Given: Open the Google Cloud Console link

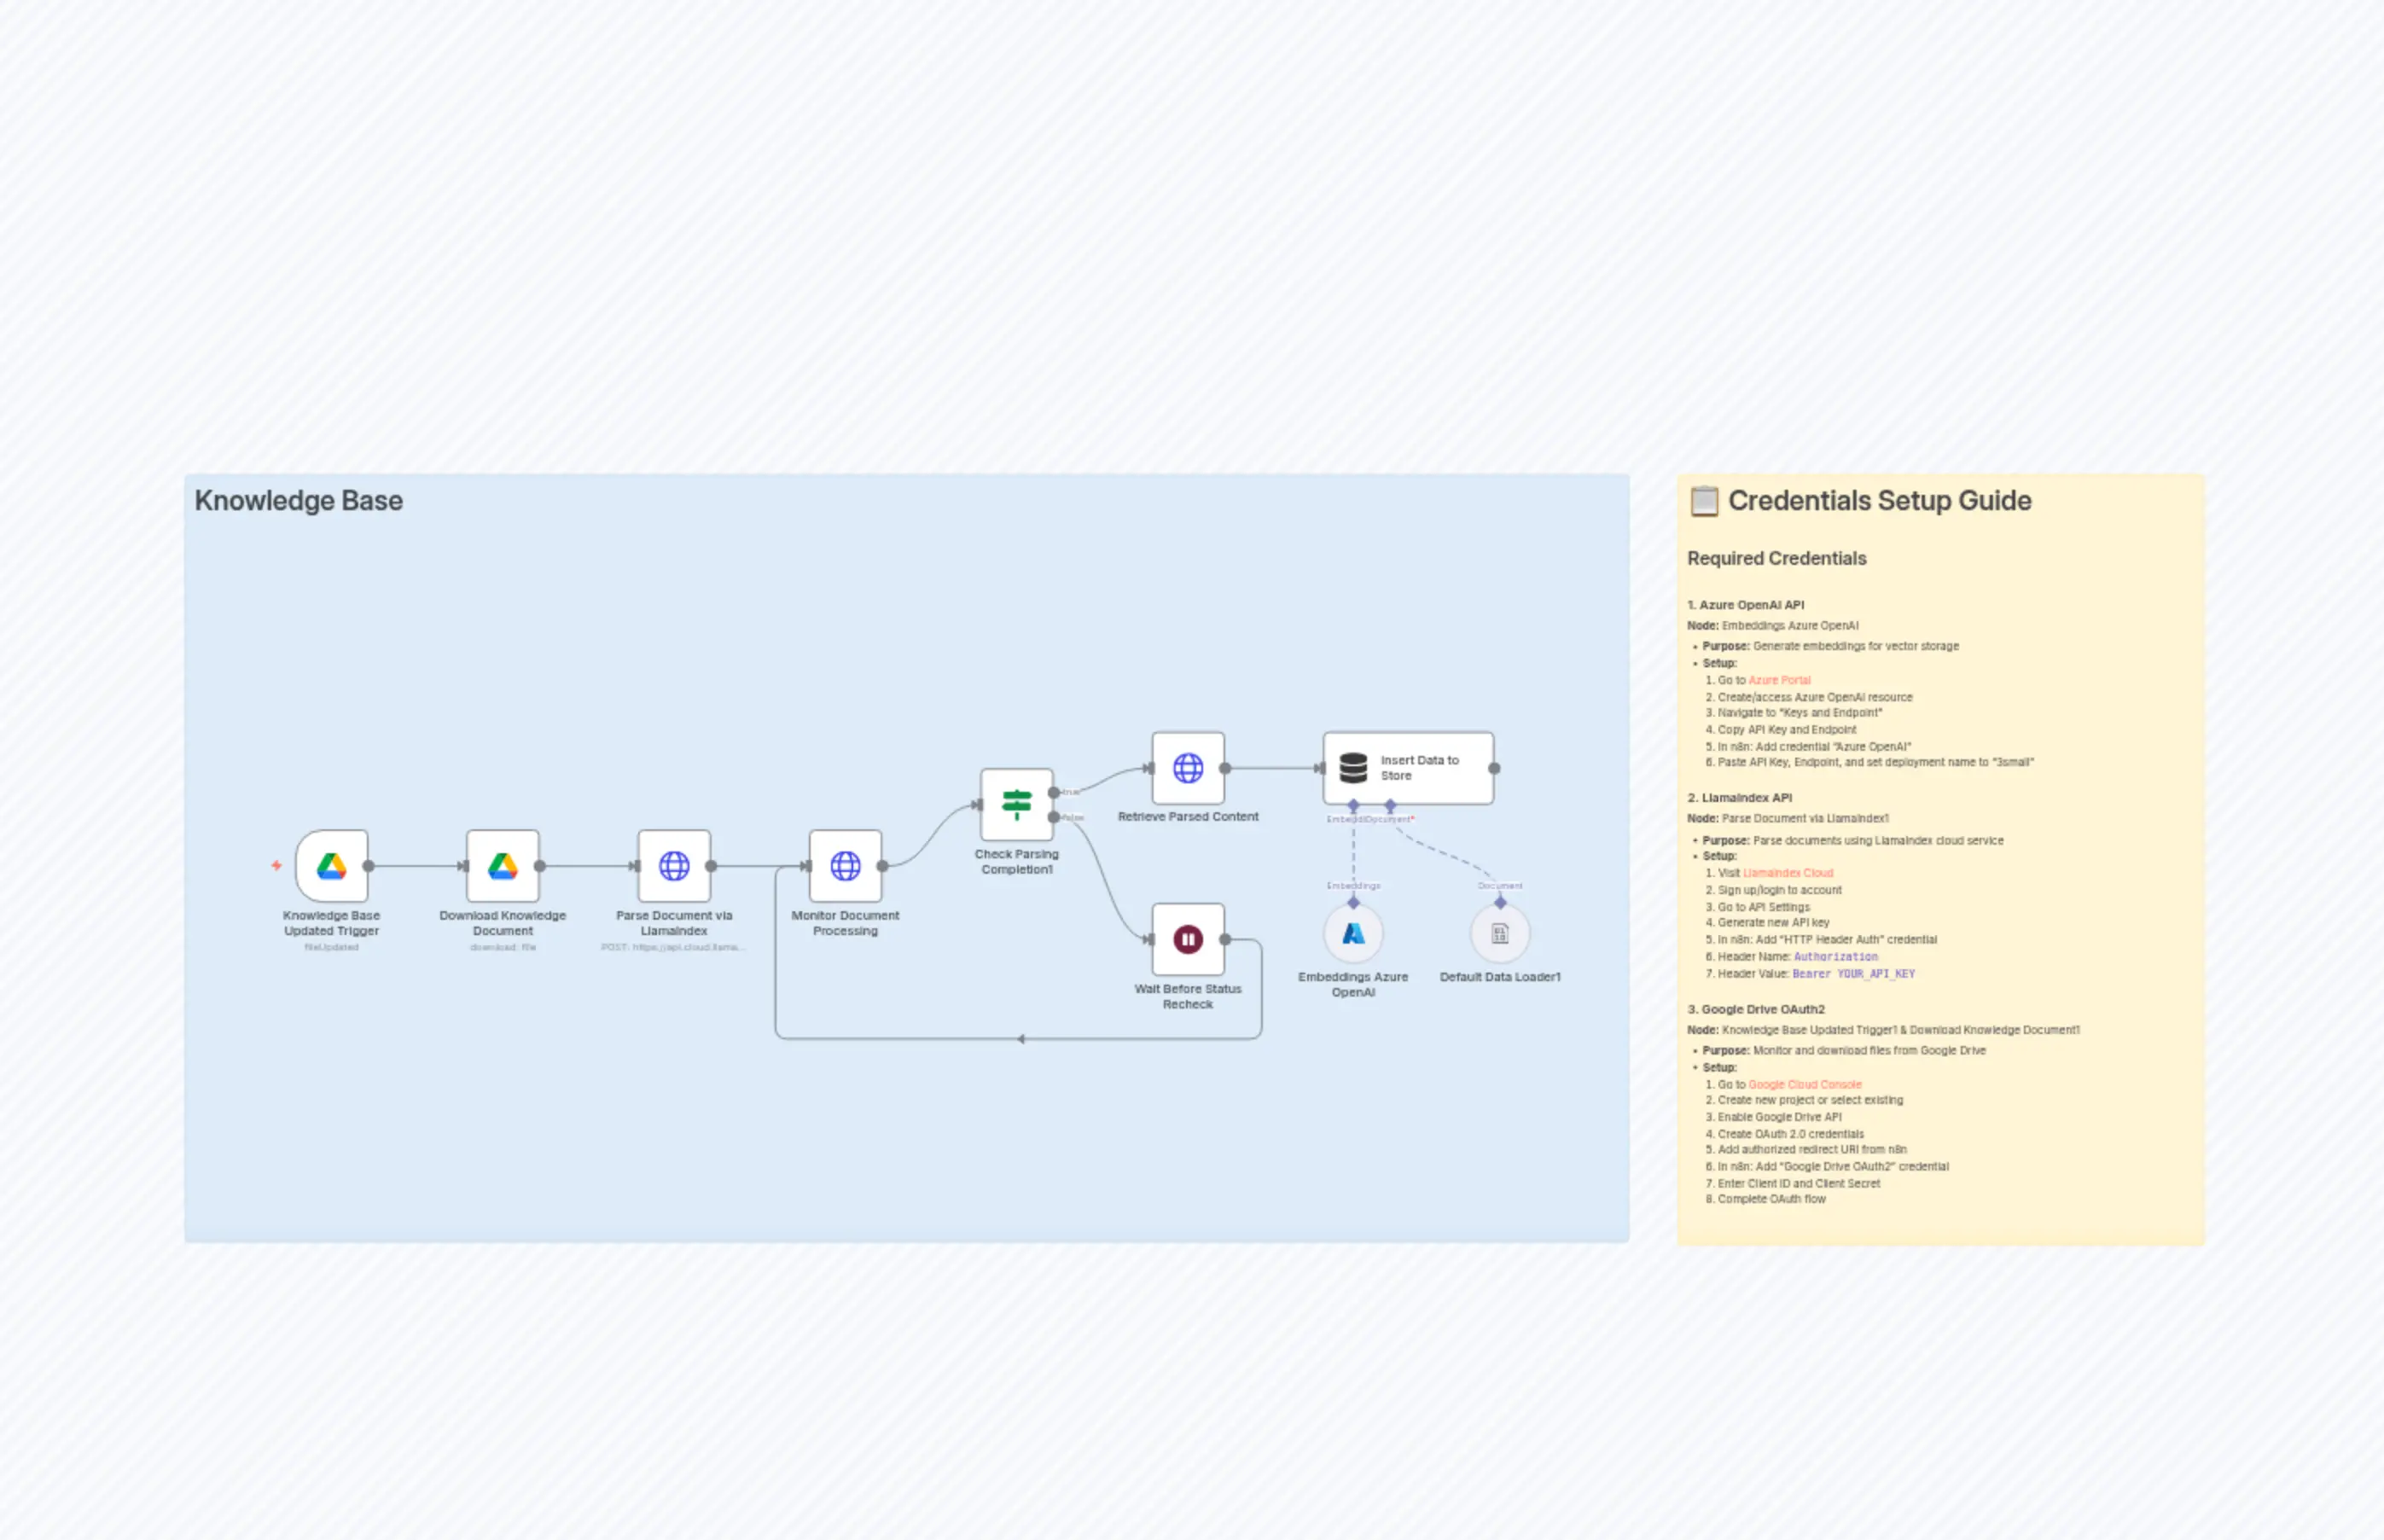Looking at the screenshot, I should 1803,1084.
